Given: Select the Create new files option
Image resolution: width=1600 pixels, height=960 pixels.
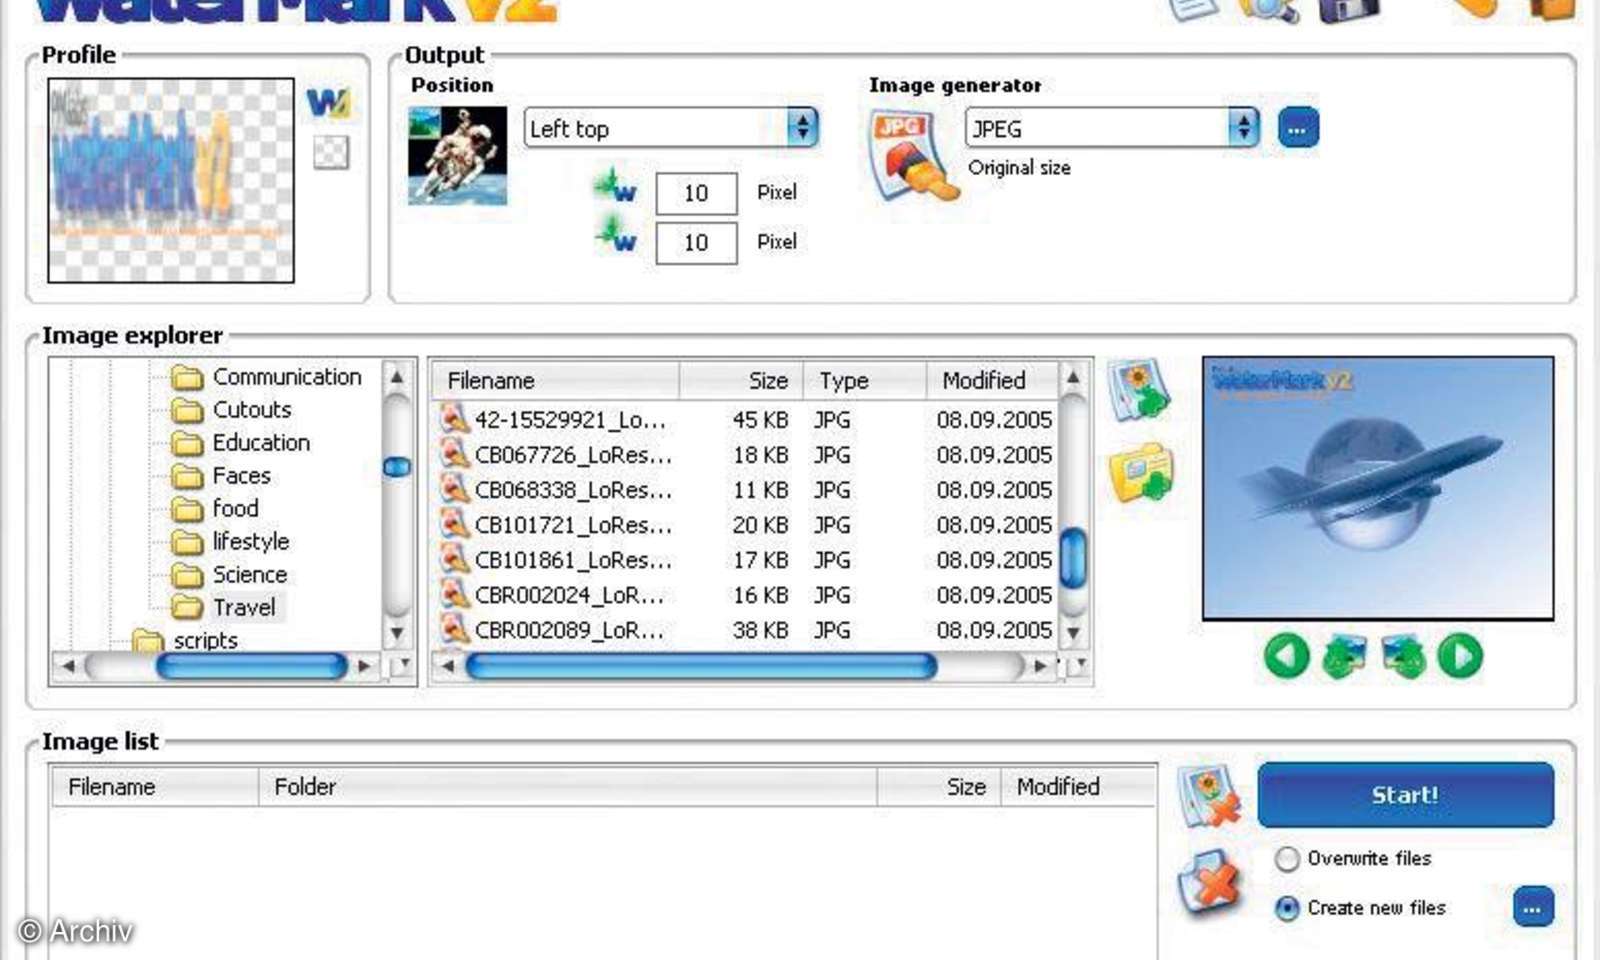Looking at the screenshot, I should point(1288,908).
